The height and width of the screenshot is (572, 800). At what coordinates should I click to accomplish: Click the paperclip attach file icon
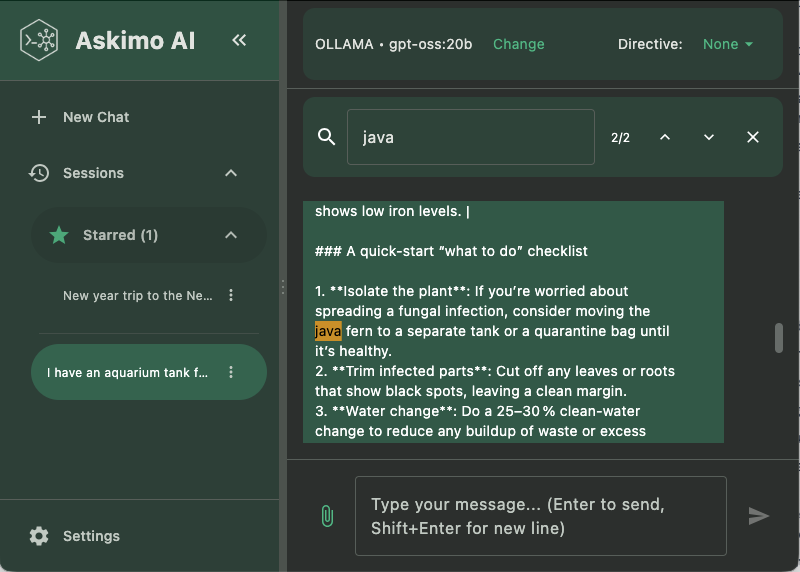pyautogui.click(x=327, y=516)
